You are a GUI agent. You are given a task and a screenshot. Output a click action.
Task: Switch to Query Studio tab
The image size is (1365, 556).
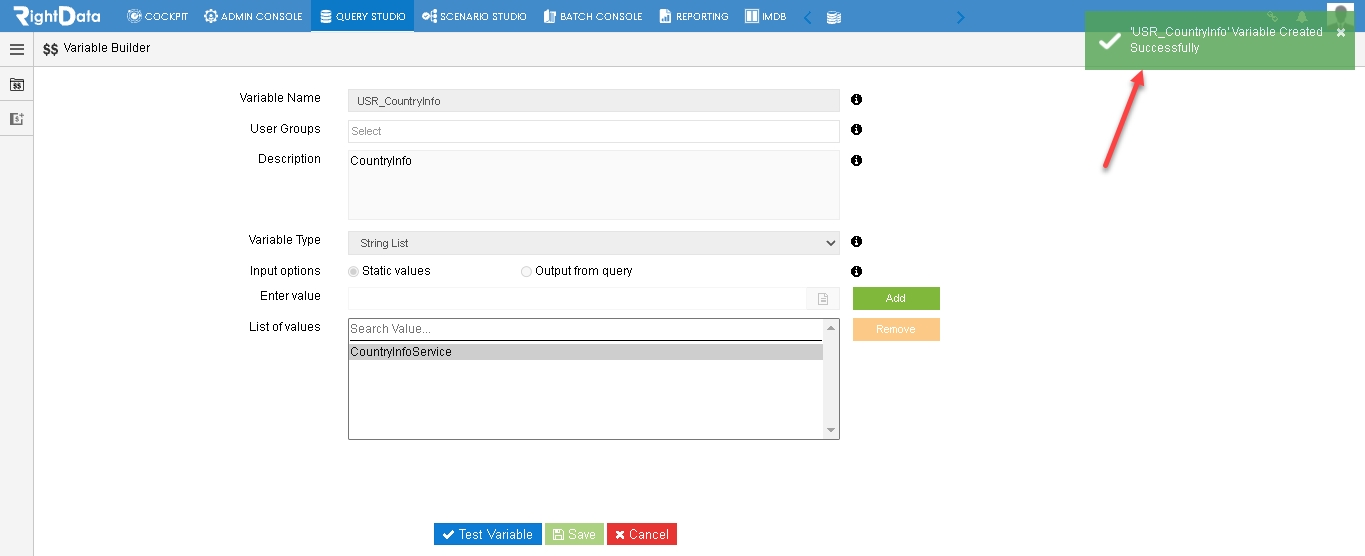tap(362, 16)
